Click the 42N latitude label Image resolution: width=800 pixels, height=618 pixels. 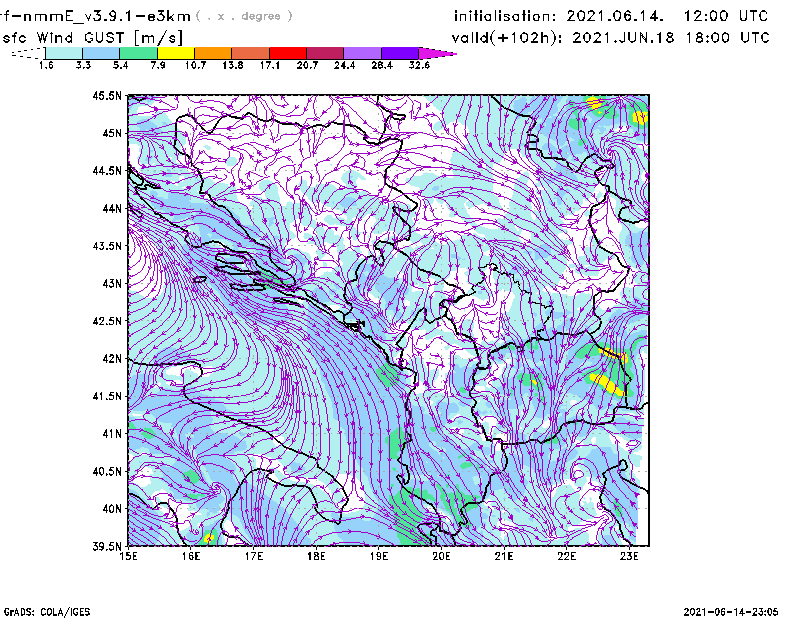(112, 359)
